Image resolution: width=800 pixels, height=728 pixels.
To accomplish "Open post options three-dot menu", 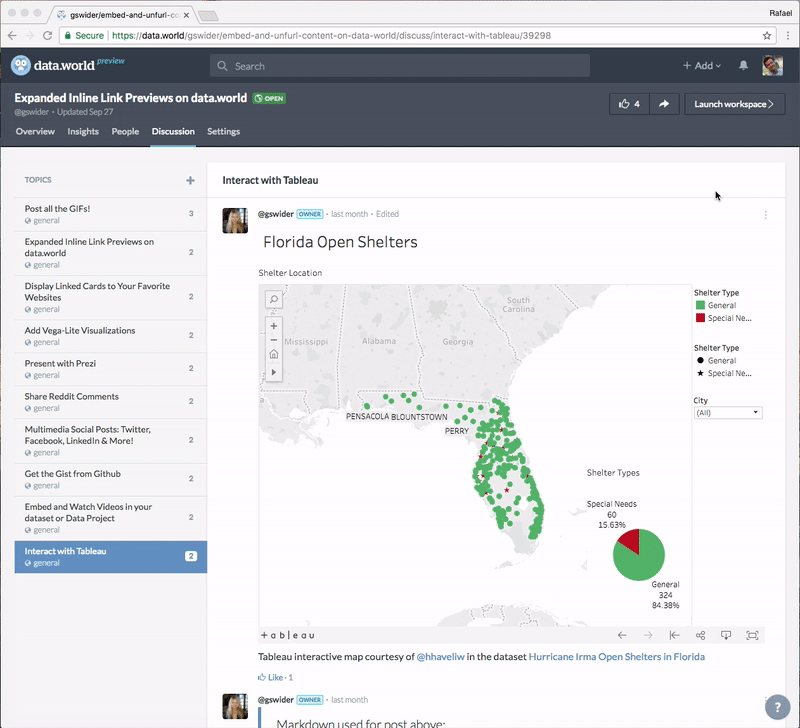I will click(765, 215).
